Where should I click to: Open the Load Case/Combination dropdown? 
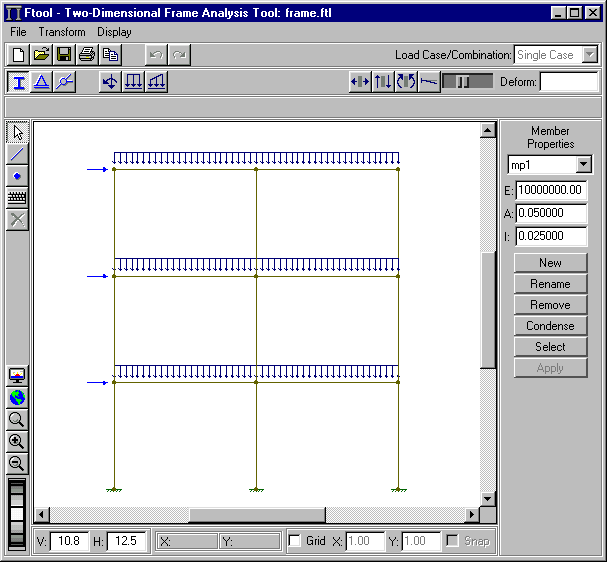[x=590, y=55]
